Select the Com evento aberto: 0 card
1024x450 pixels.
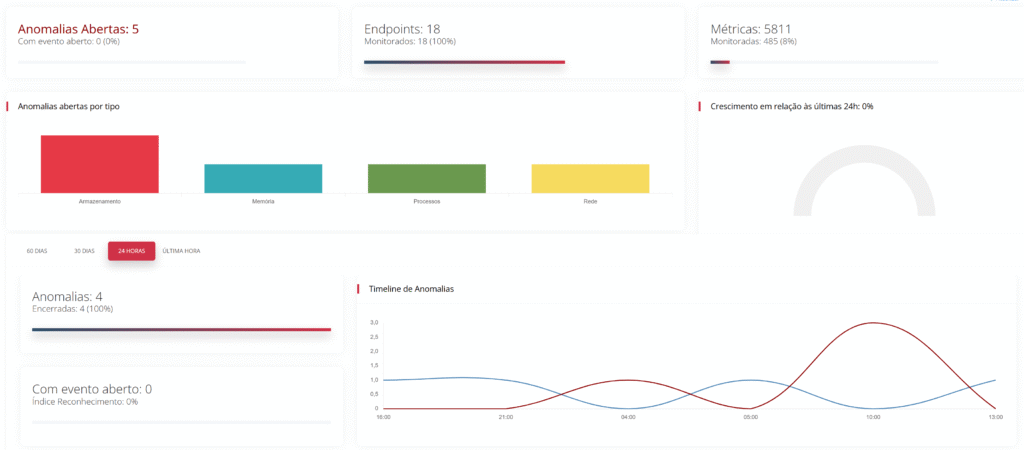(92, 389)
